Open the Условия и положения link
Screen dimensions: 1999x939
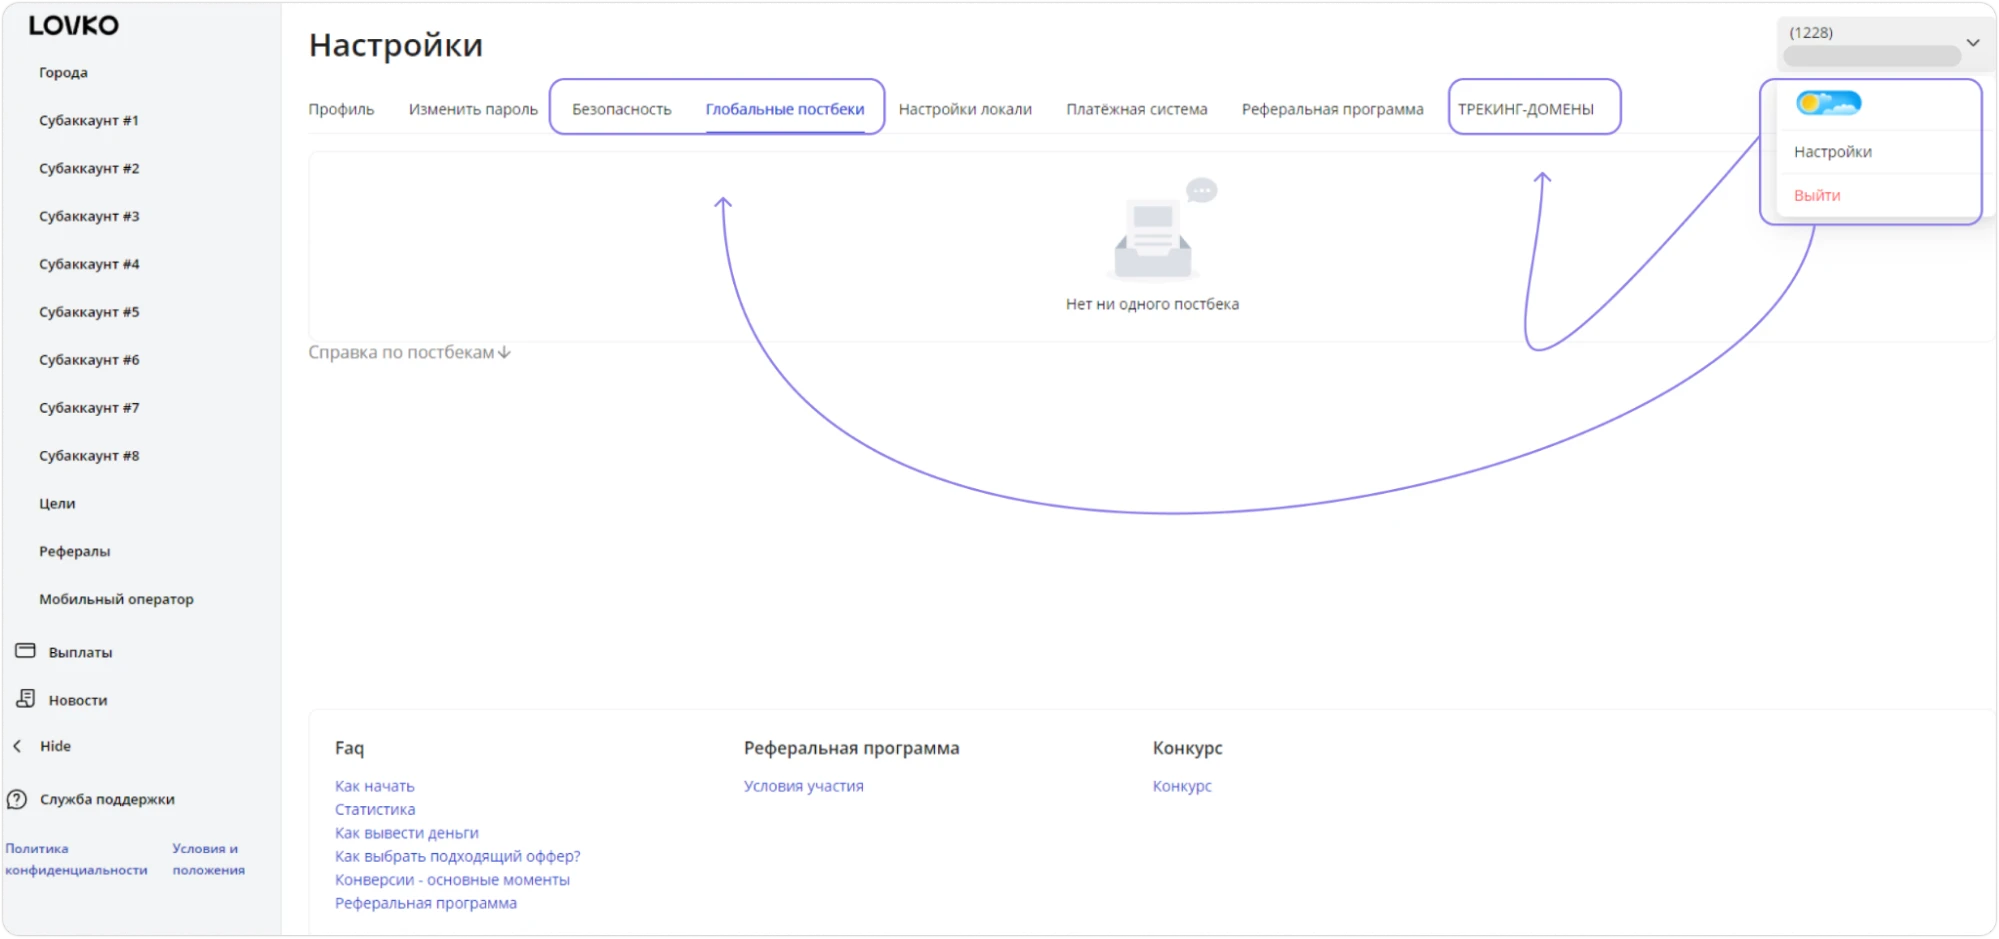pyautogui.click(x=208, y=859)
